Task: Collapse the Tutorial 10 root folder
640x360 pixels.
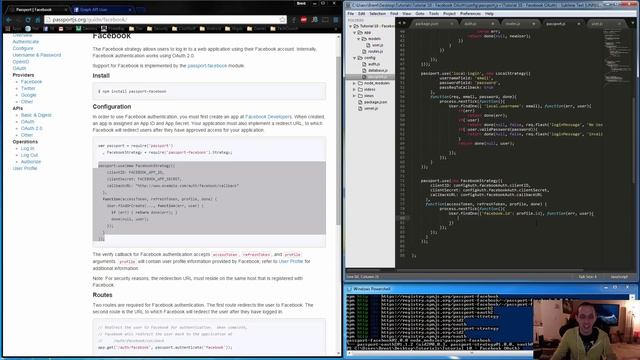Action: tap(350, 26)
